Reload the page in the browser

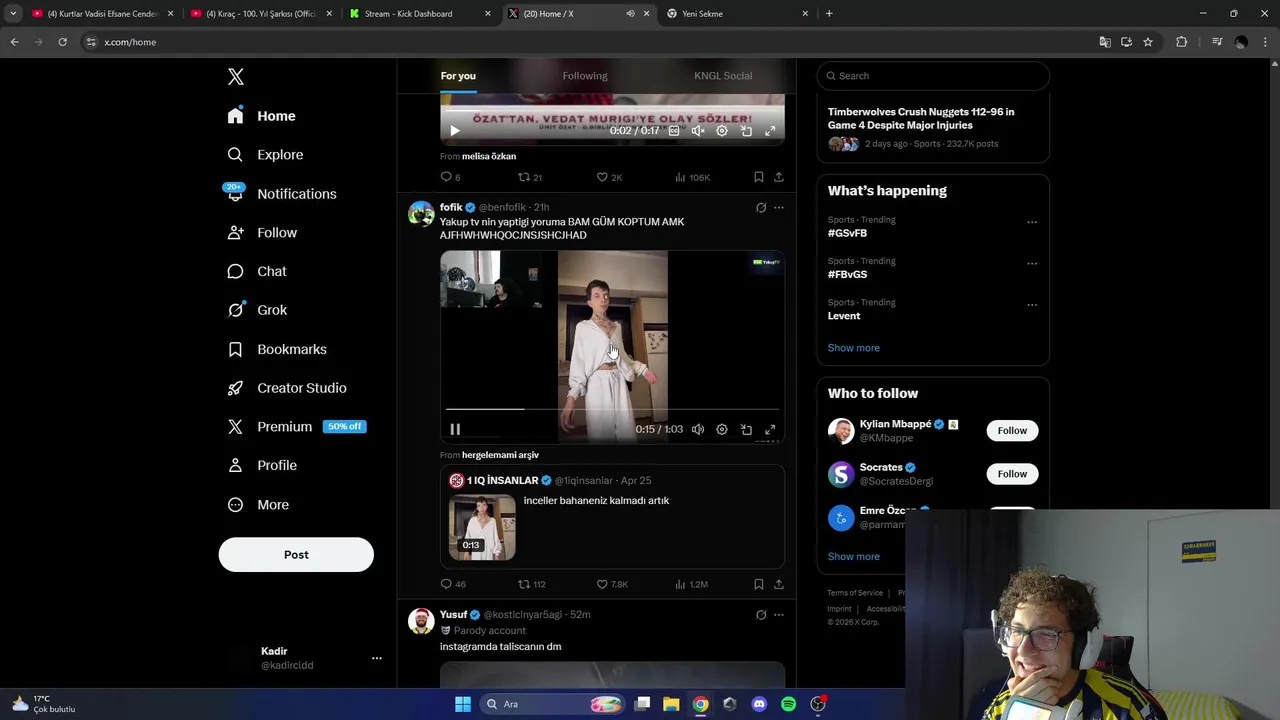[62, 42]
